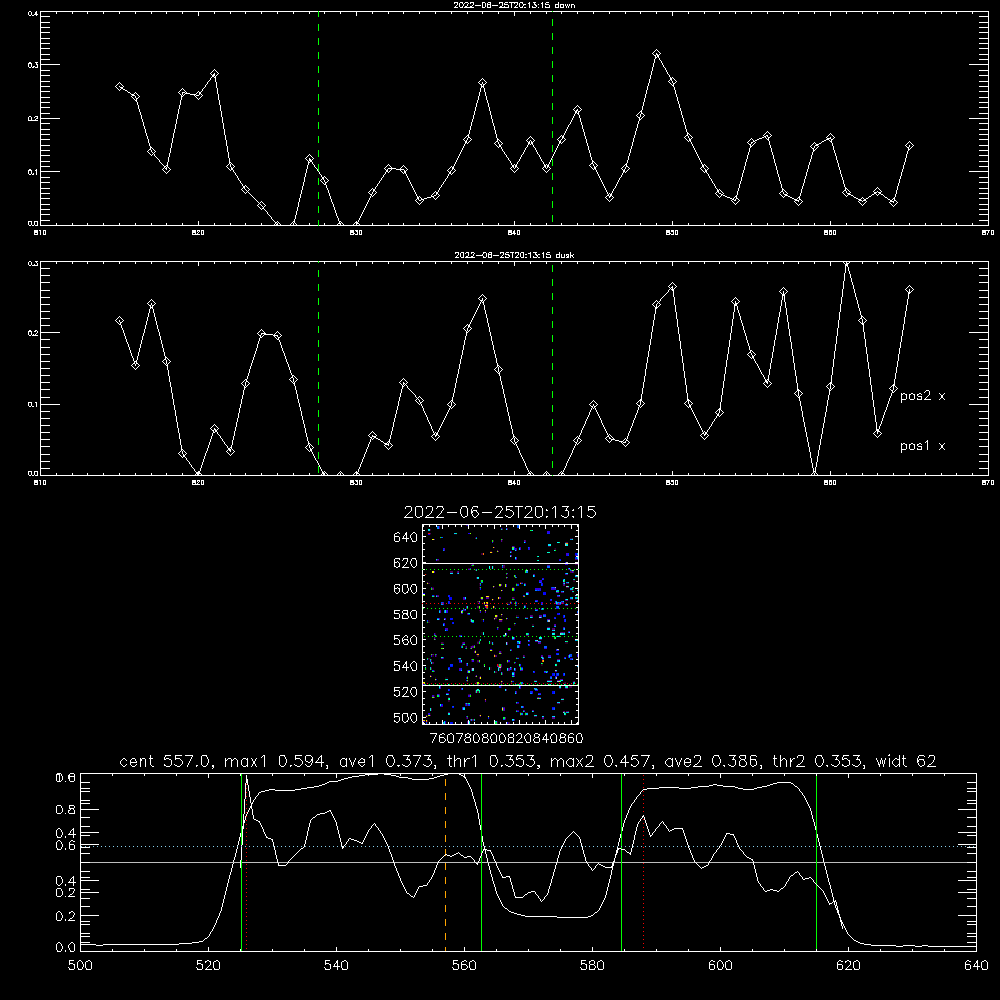Click the 'pos2 x' label
The height and width of the screenshot is (1000, 1000).
click(922, 396)
